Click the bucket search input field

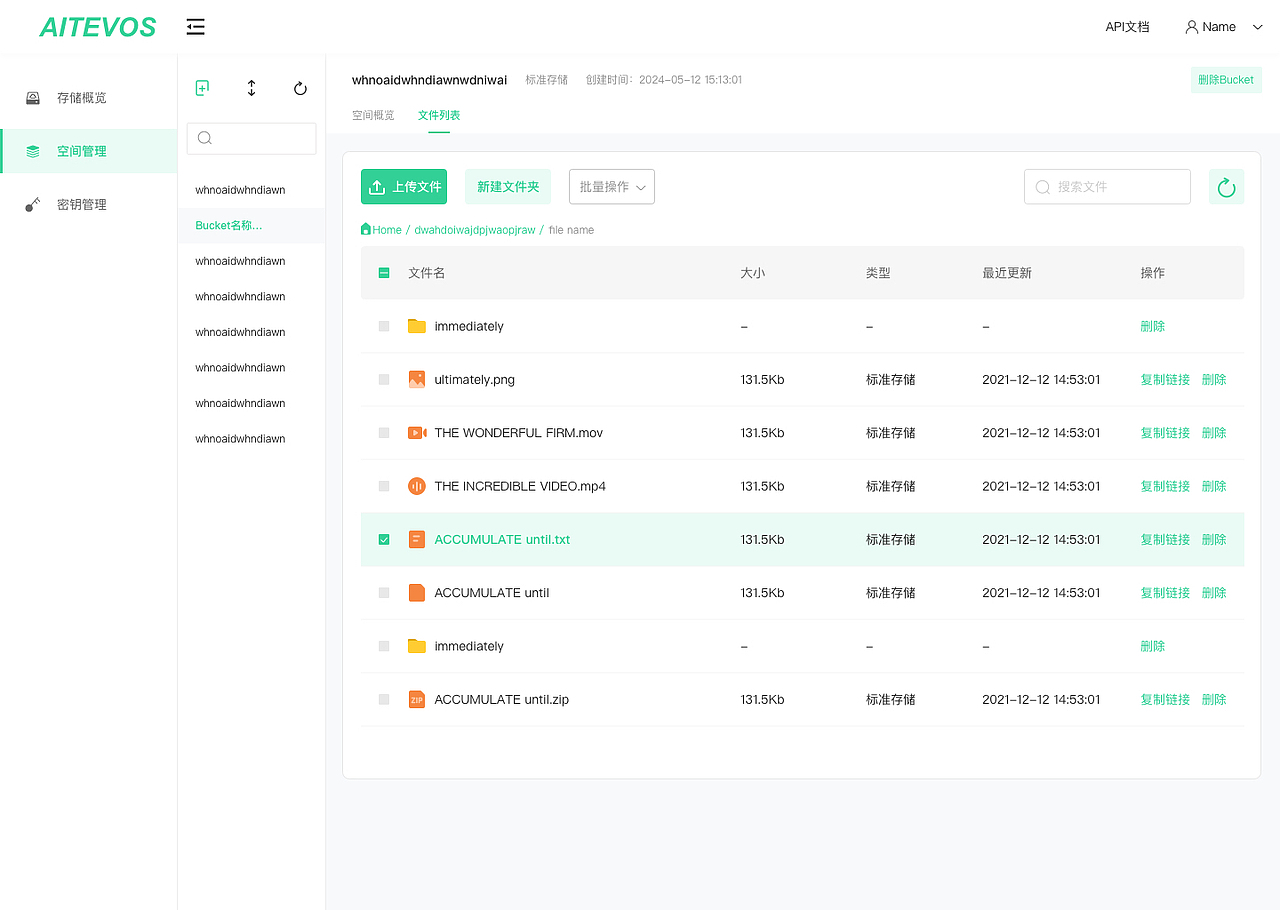coord(251,138)
